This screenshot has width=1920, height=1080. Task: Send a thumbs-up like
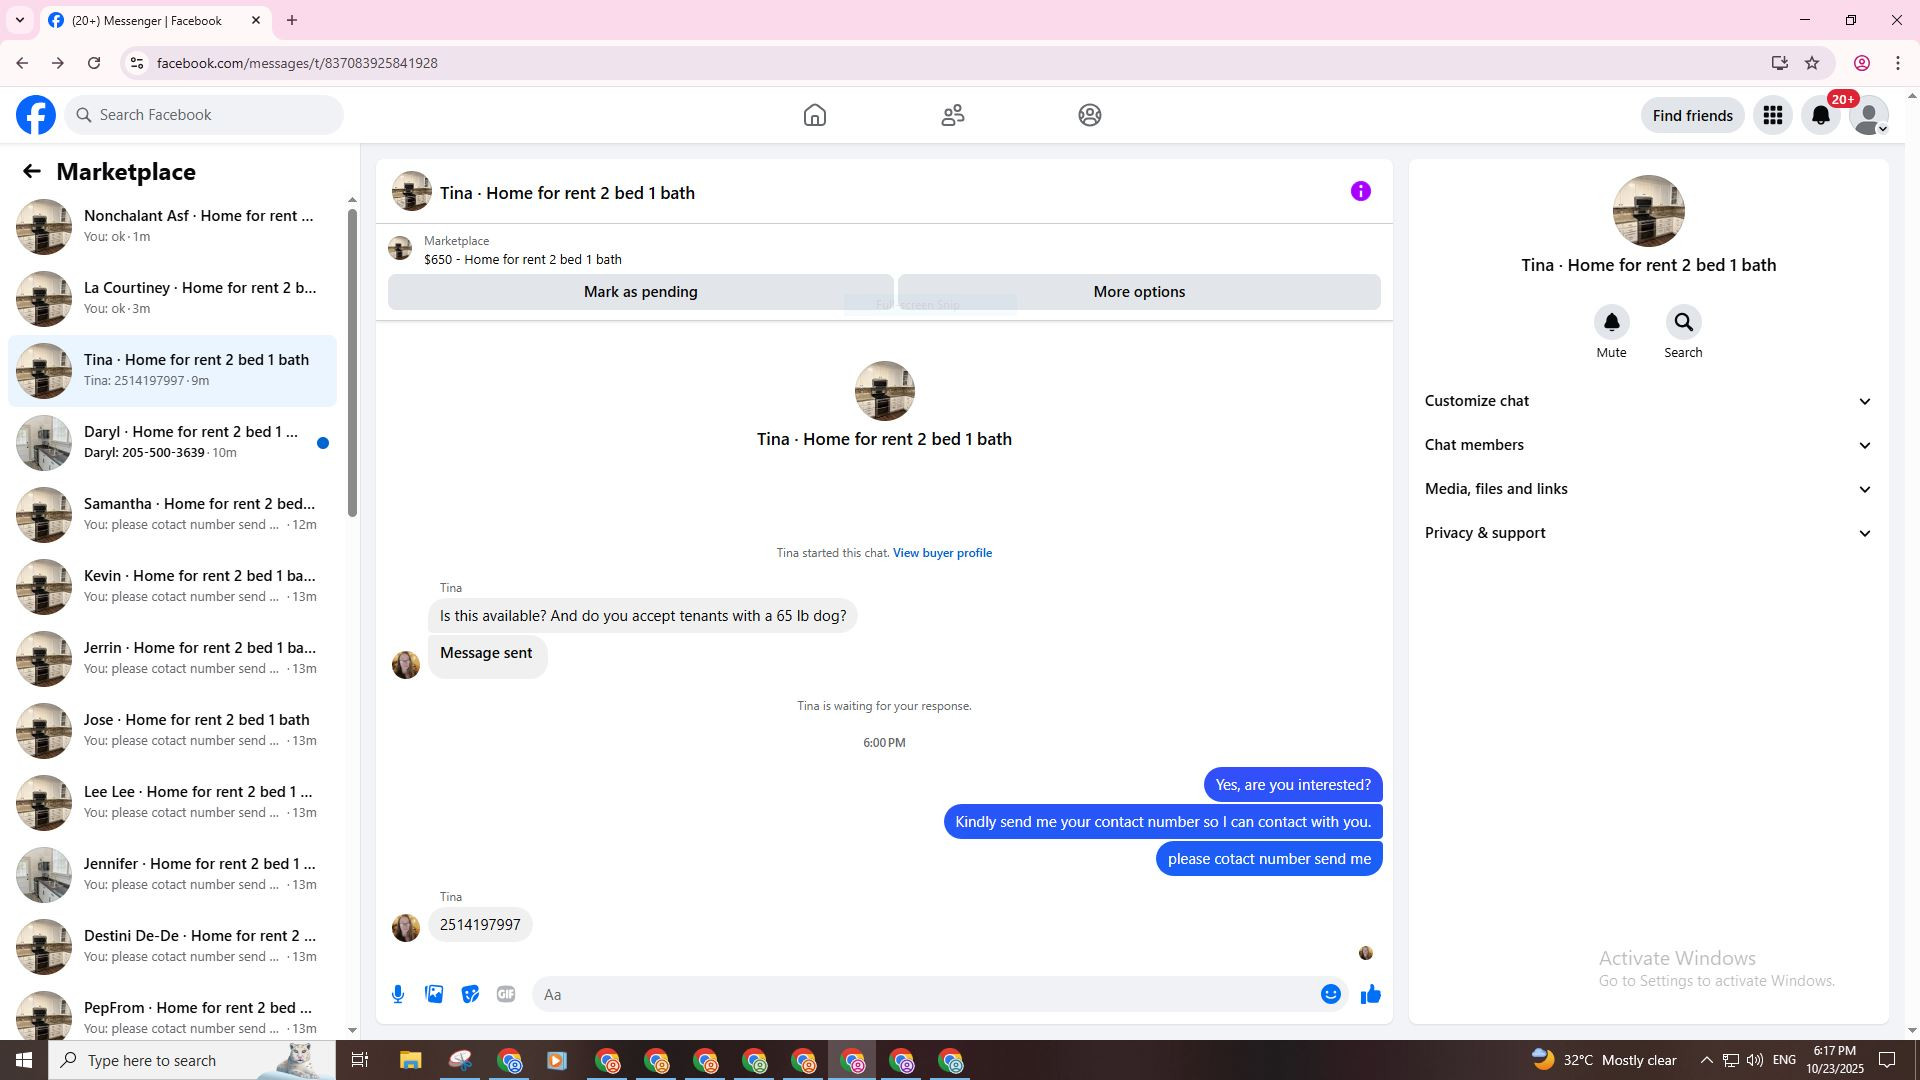(1370, 994)
